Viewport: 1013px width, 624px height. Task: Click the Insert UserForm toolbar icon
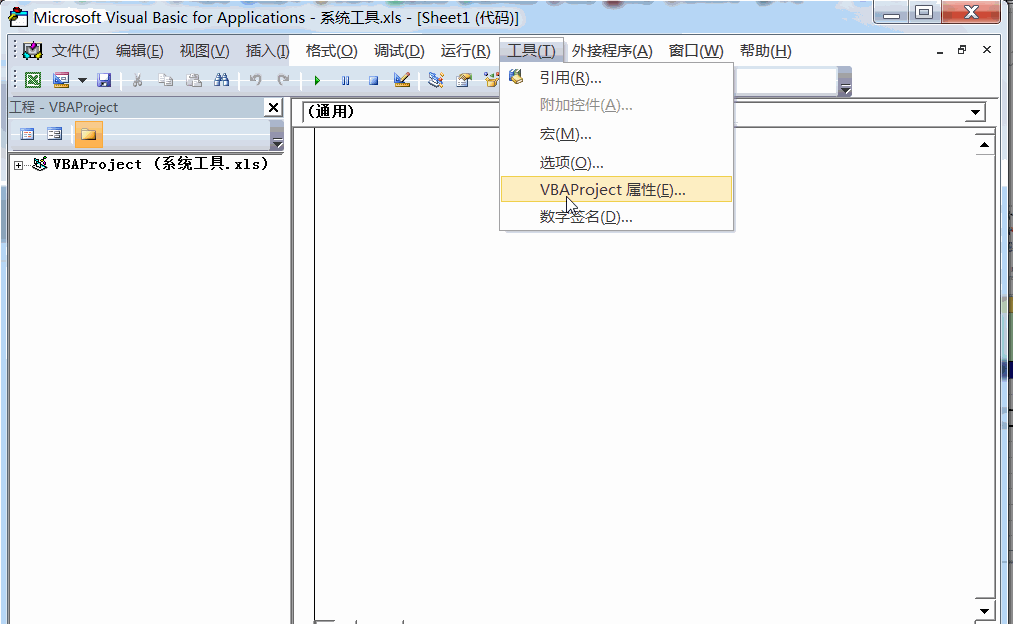click(x=61, y=80)
